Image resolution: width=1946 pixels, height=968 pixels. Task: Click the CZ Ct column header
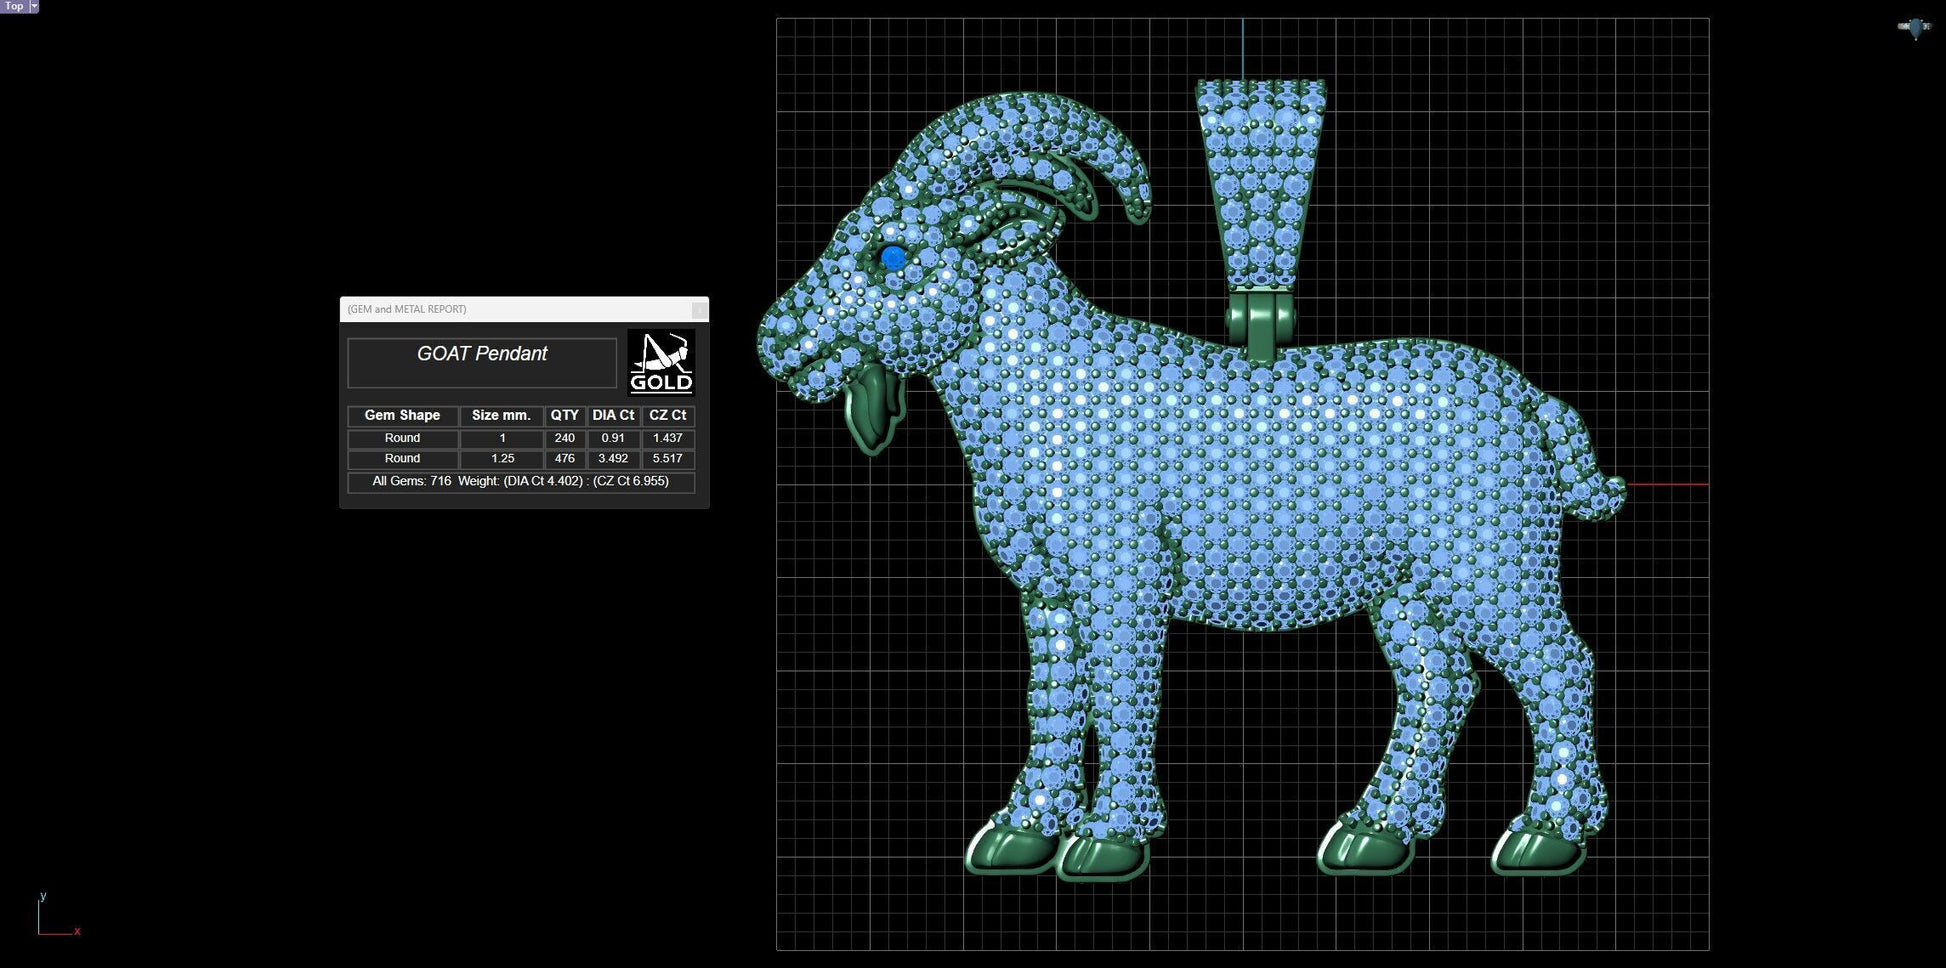[x=668, y=415]
